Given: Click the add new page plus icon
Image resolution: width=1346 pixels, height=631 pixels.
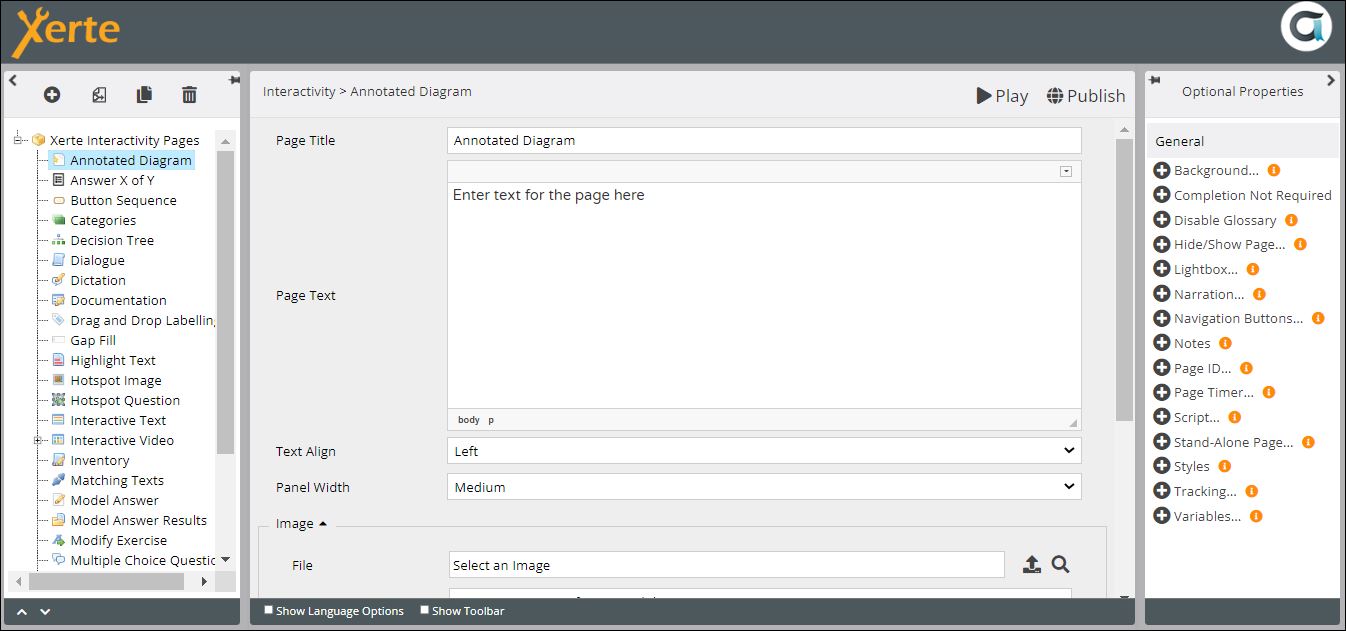Looking at the screenshot, I should click(x=52, y=94).
